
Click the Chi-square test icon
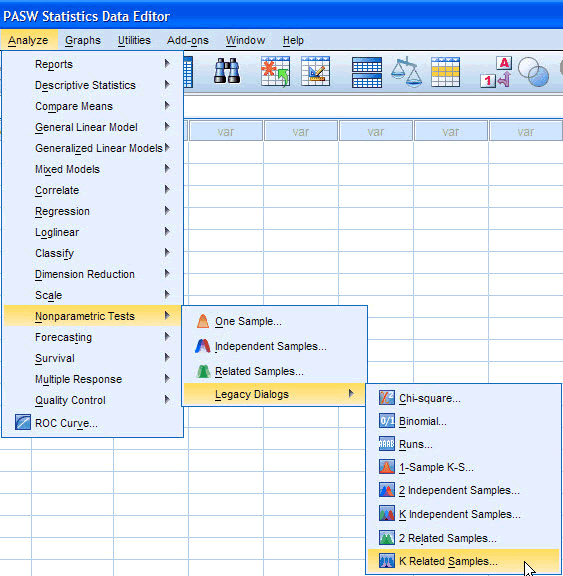click(x=387, y=398)
